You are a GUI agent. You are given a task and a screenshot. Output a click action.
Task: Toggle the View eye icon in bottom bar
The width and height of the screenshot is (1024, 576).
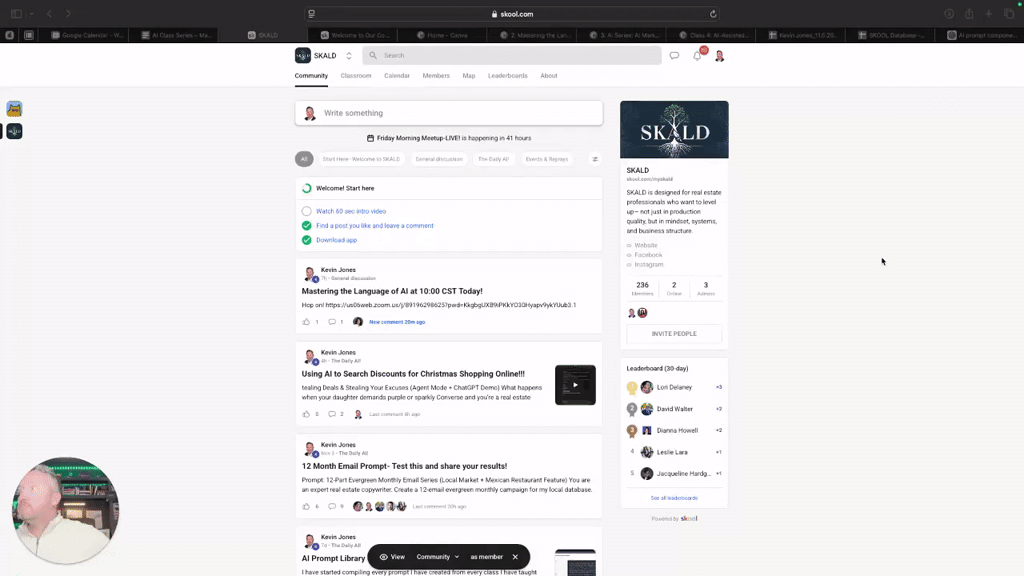[383, 557]
